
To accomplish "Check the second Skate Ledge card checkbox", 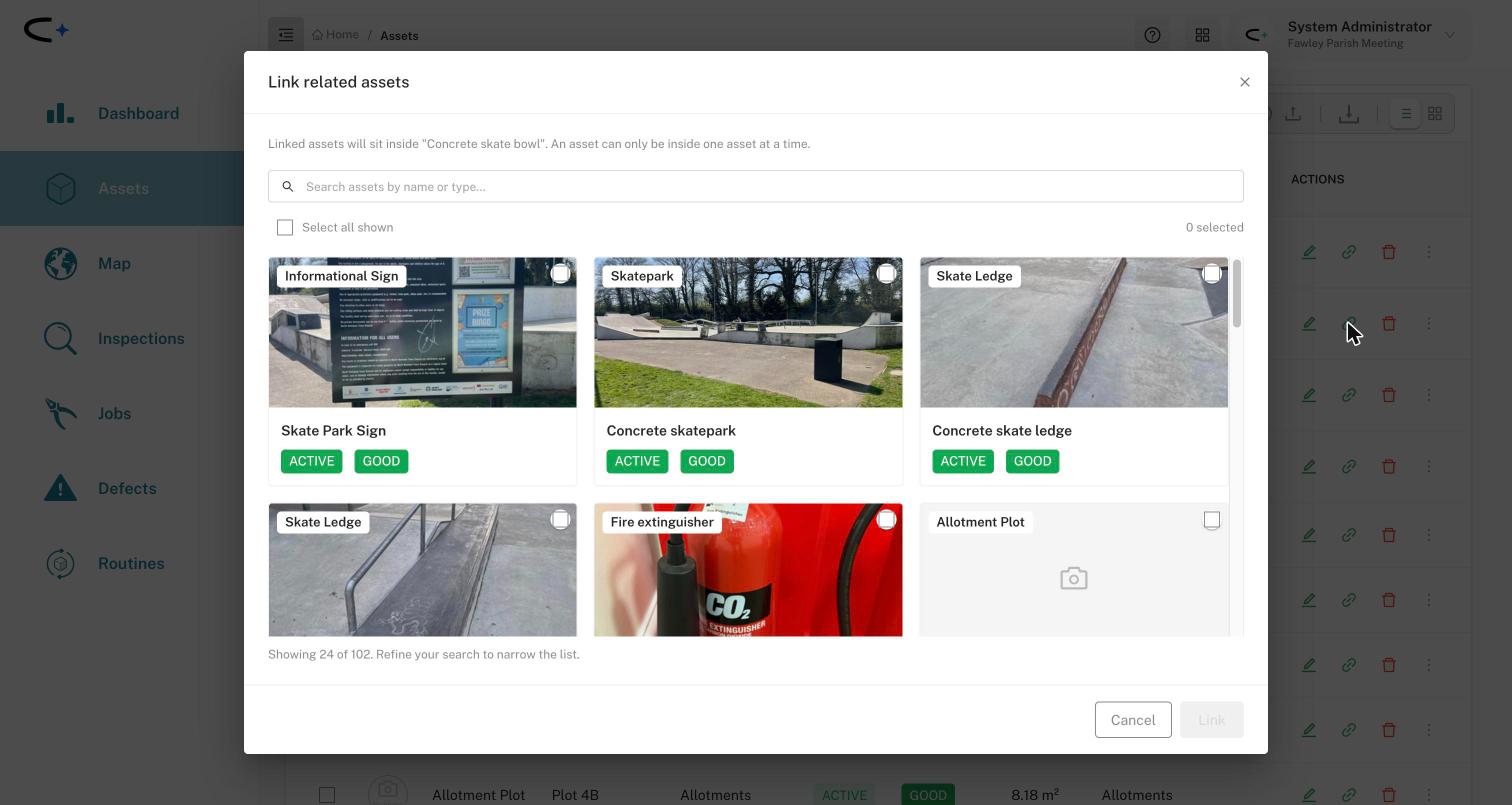I will (x=560, y=519).
